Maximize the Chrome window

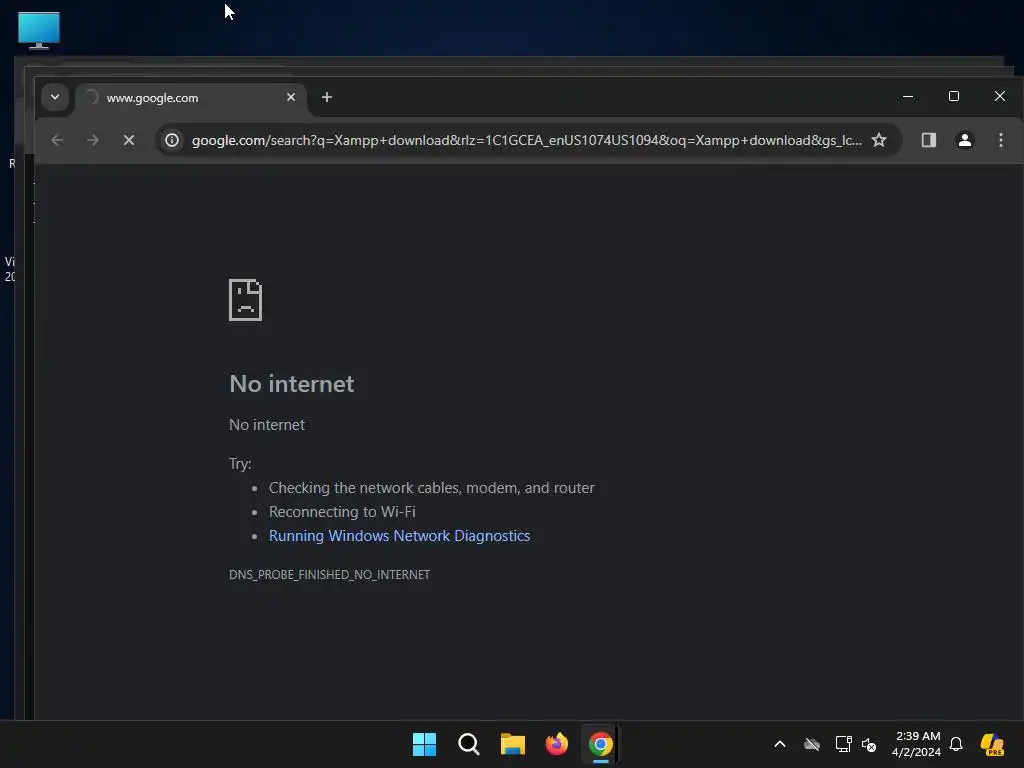tap(953, 97)
